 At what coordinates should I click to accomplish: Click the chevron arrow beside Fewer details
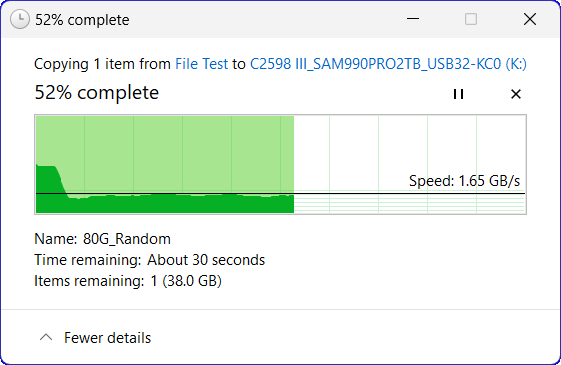[46, 337]
